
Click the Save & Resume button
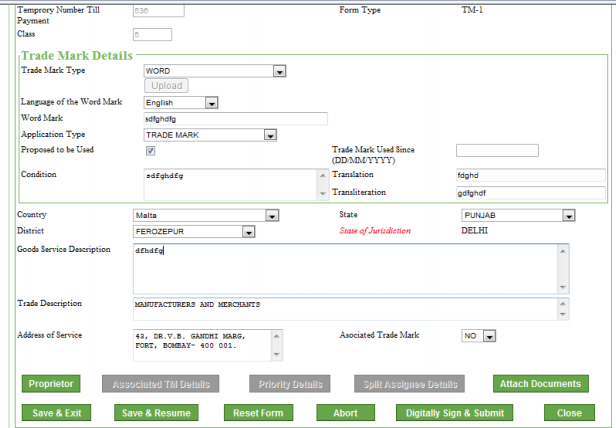coord(156,413)
